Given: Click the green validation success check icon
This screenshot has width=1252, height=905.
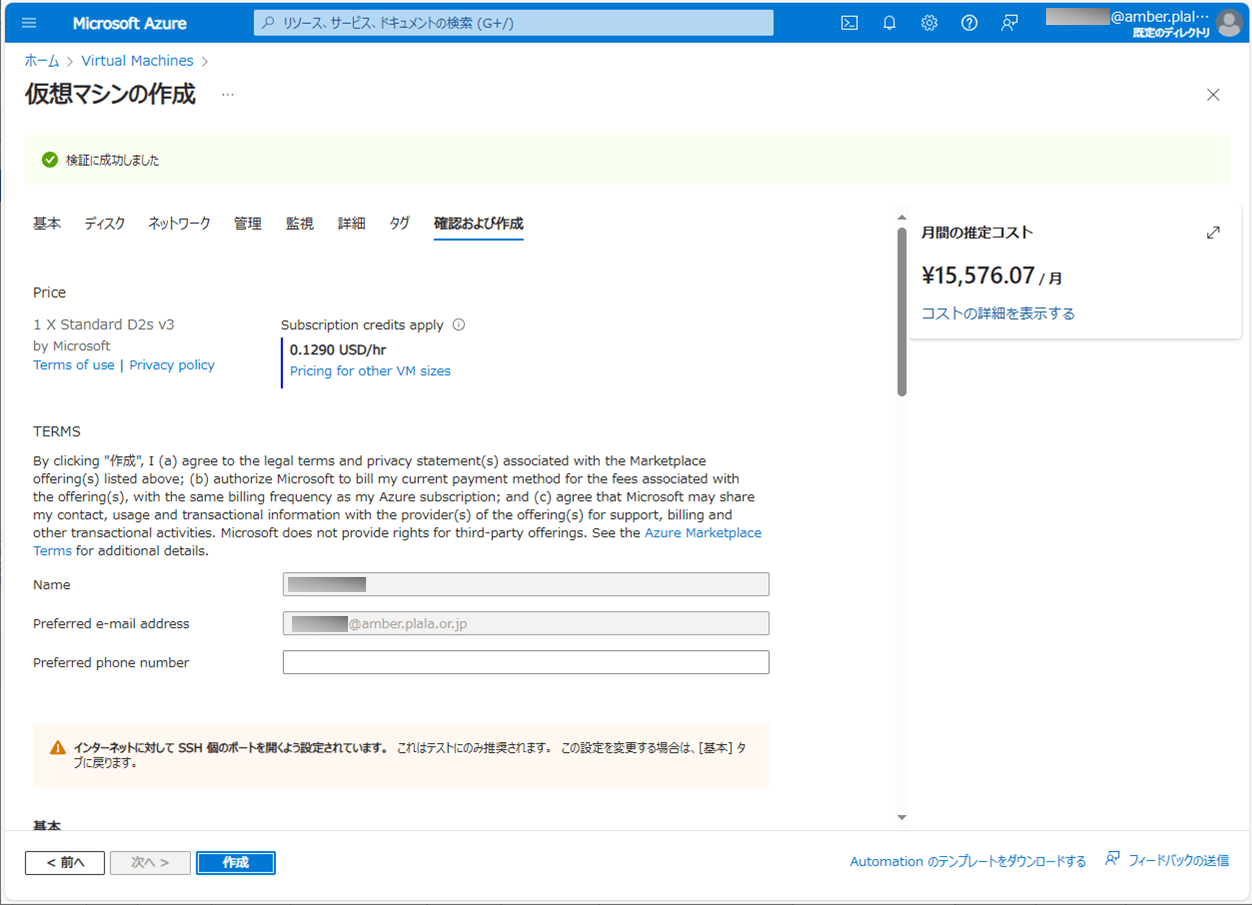Looking at the screenshot, I should [50, 160].
